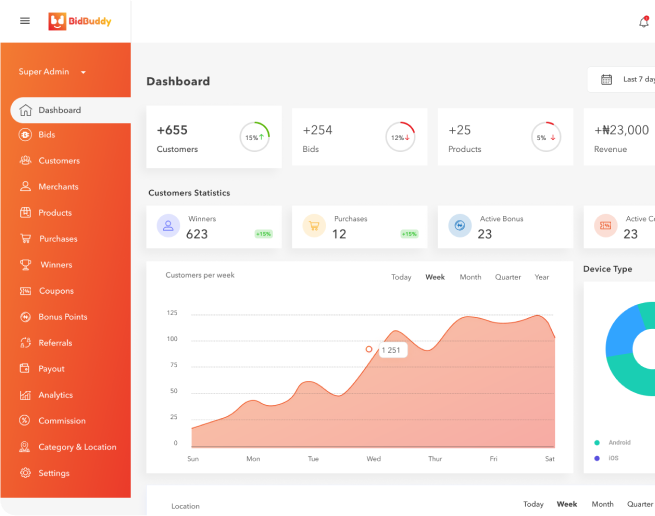This screenshot has width=655, height=516.
Task: Click the iOS legend dot
Action: coord(597,458)
